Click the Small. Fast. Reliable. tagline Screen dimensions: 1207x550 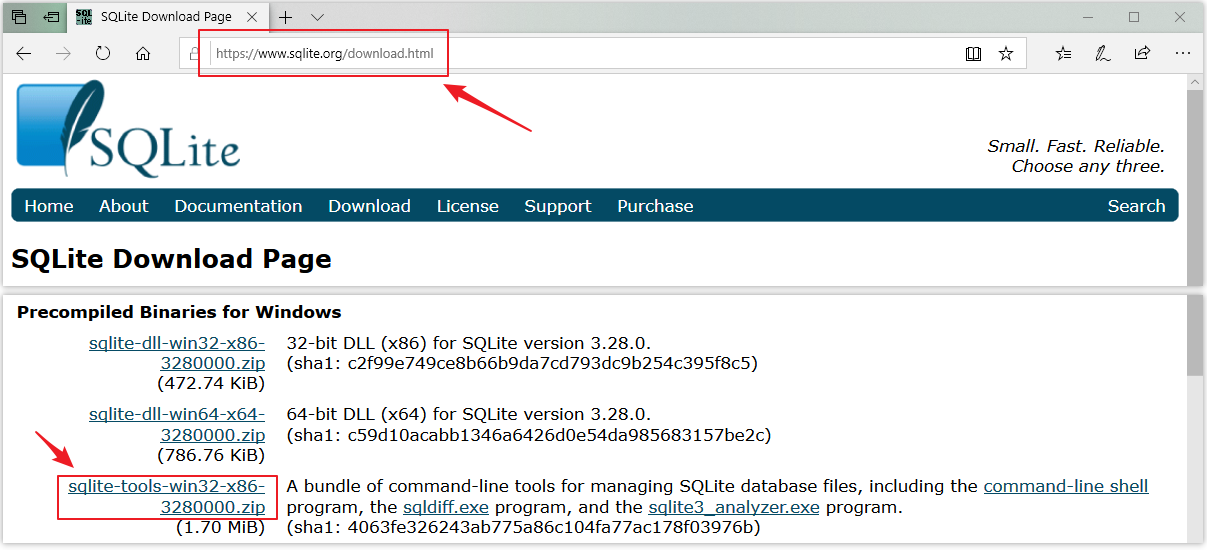pyautogui.click(x=1076, y=146)
